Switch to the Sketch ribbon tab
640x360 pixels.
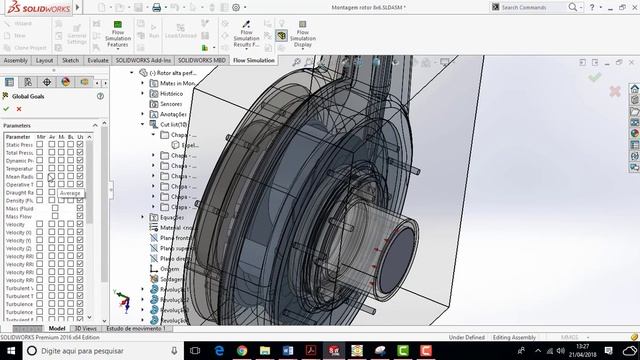tap(70, 60)
